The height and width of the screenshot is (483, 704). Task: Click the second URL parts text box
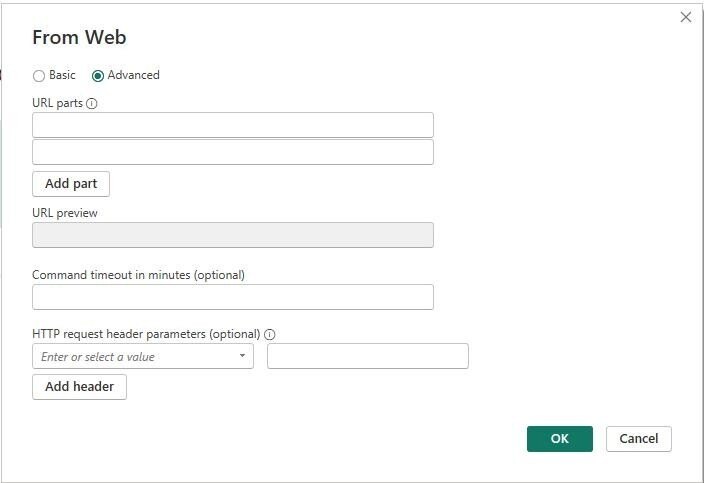tap(233, 152)
